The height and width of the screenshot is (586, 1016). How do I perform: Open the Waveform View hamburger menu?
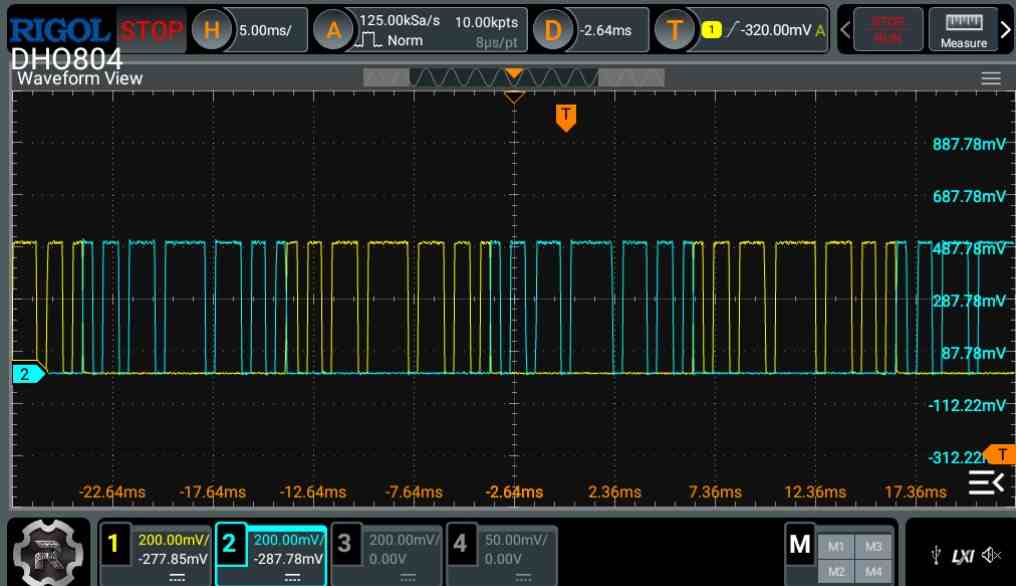click(x=990, y=78)
